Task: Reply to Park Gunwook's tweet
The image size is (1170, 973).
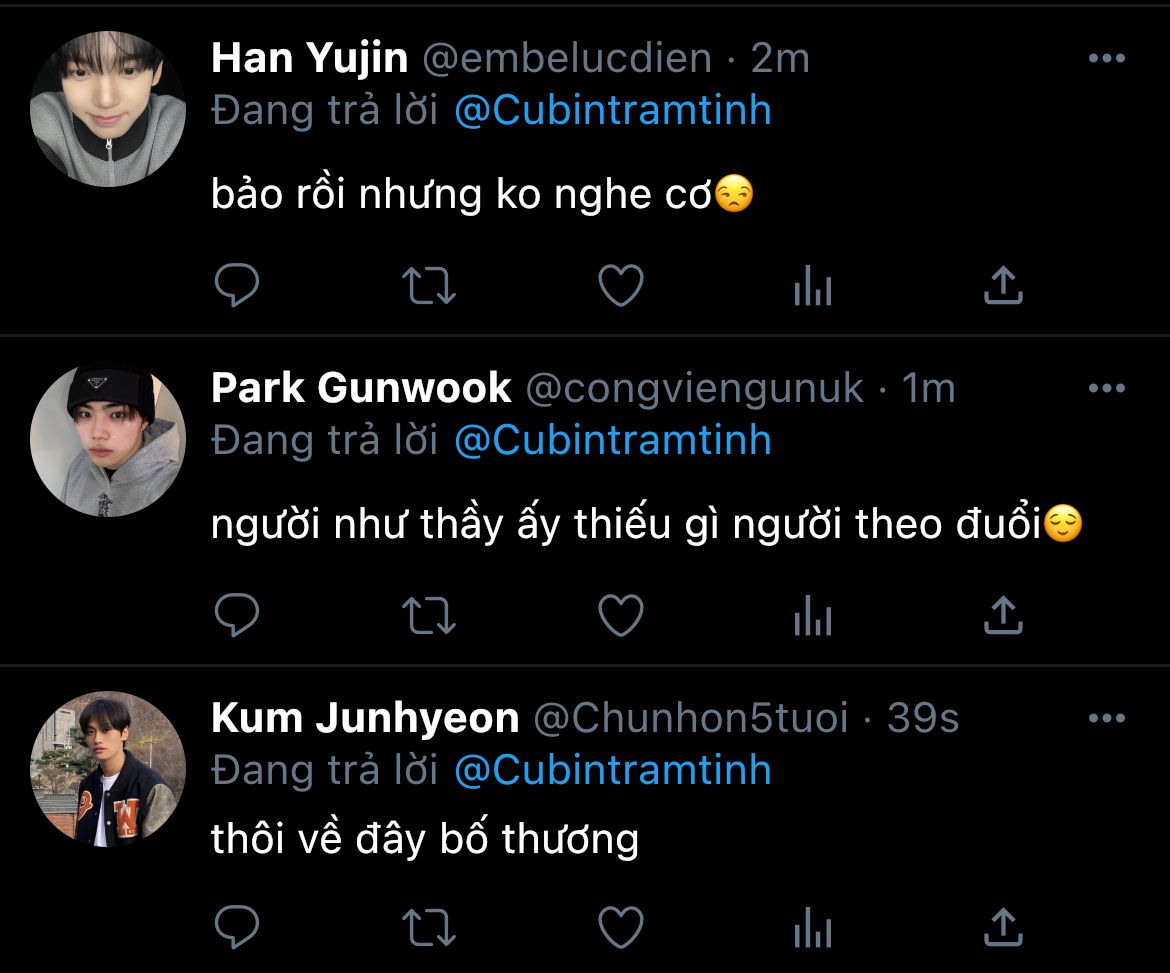Action: 237,617
